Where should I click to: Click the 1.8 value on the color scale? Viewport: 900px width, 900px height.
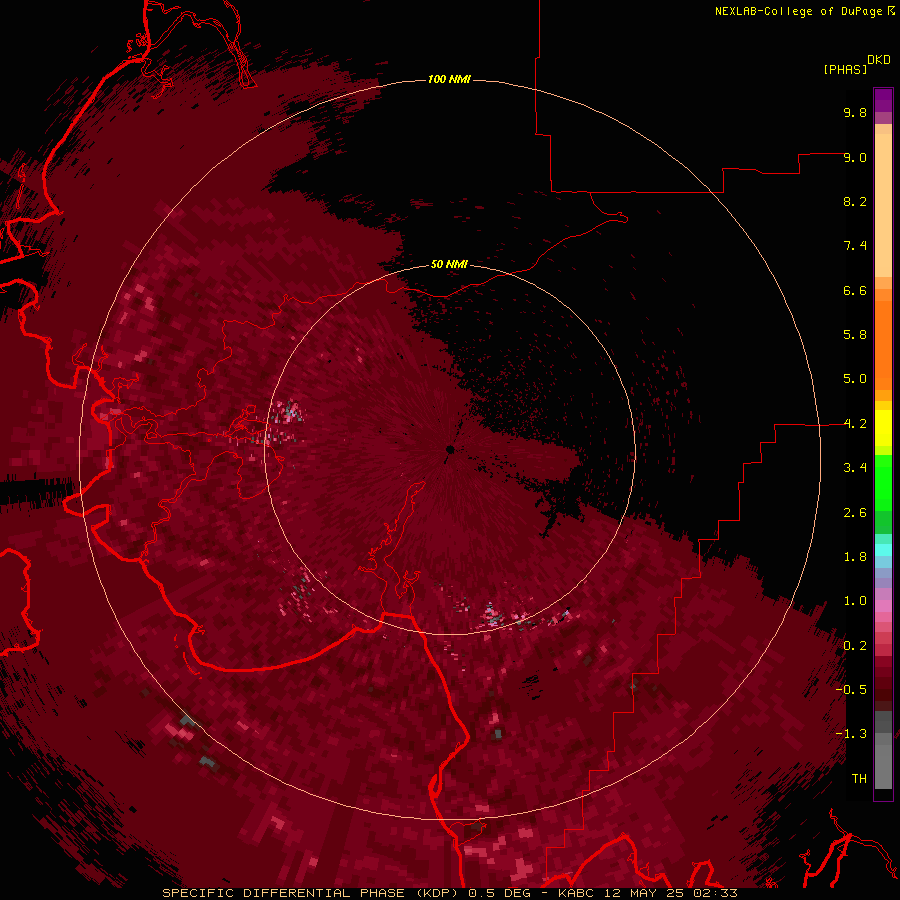pos(855,557)
